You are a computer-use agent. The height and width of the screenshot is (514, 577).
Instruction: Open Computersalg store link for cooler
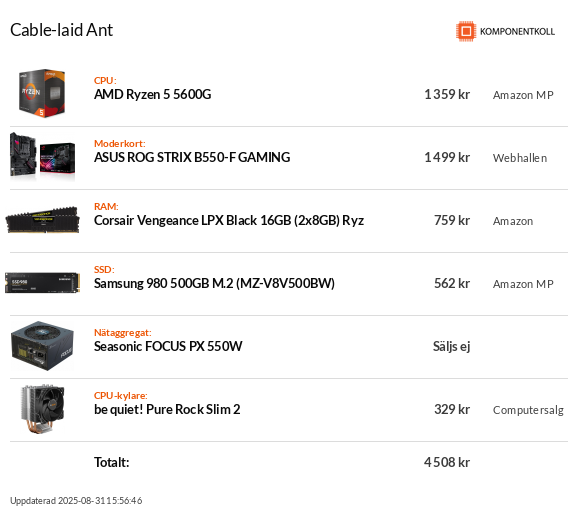click(528, 410)
